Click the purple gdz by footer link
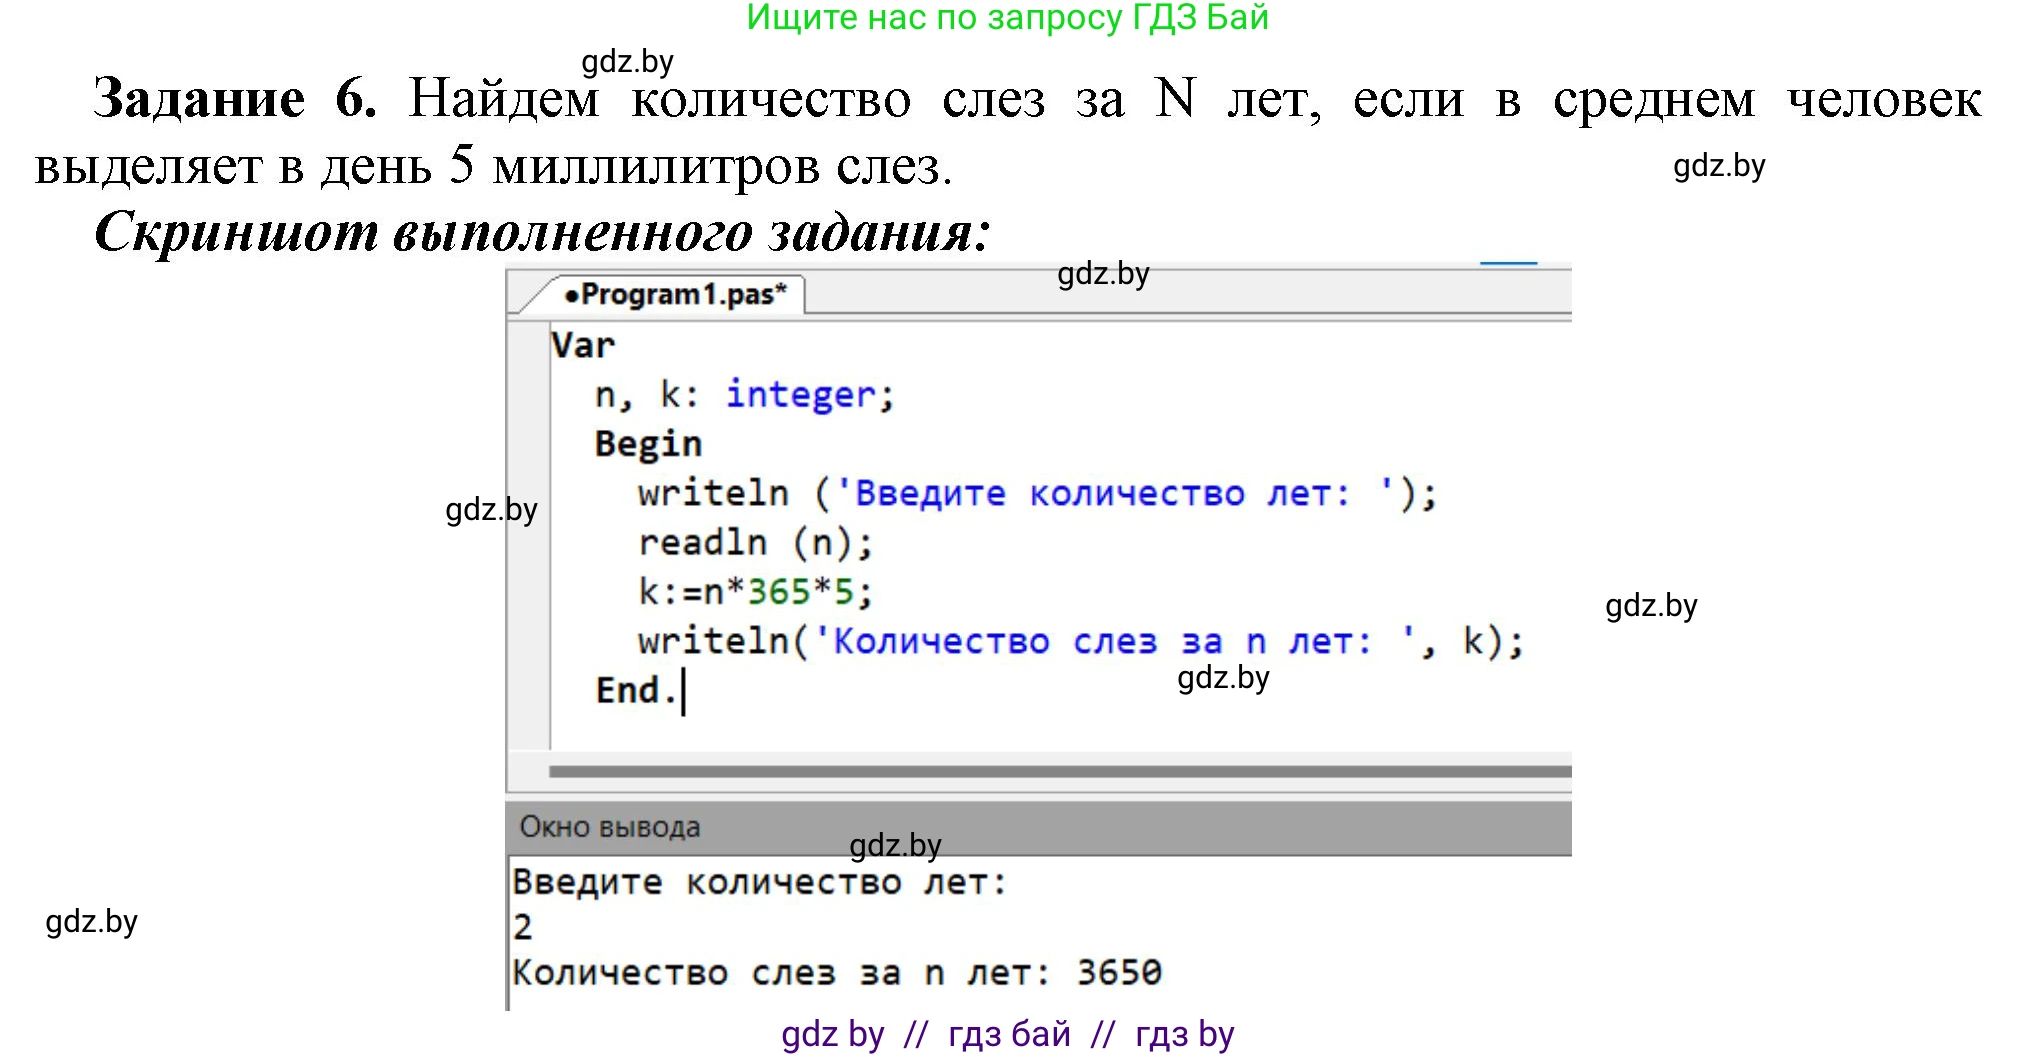2019x1057 pixels. point(832,1034)
